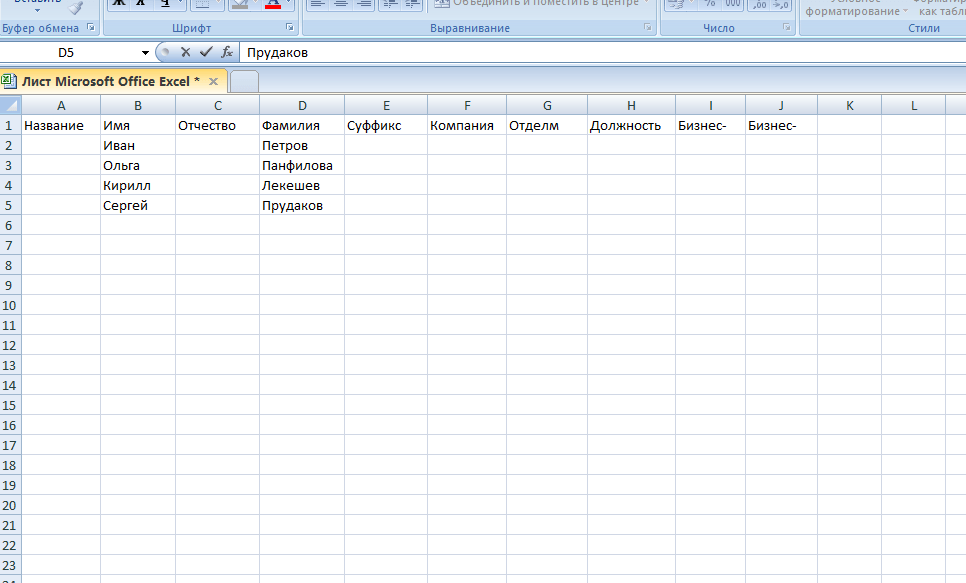The width and height of the screenshot is (966, 583).
Task: Open the Буфер обмена dialog launcher
Action: [x=91, y=27]
